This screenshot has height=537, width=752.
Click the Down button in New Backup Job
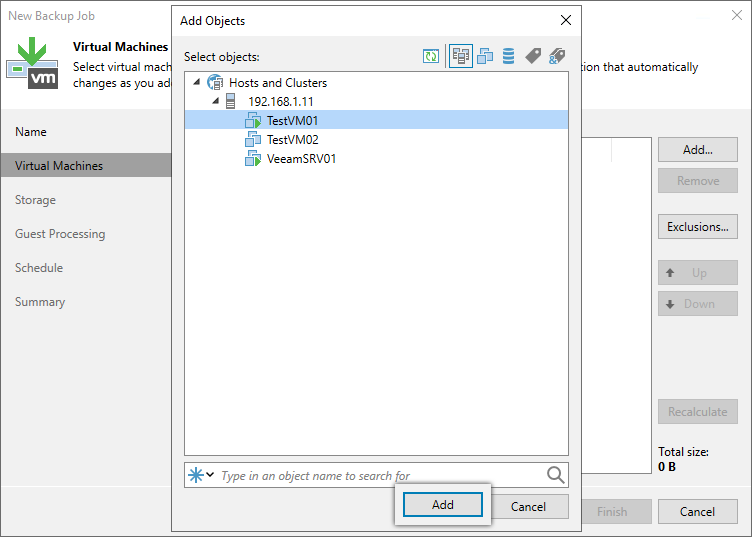click(x=698, y=304)
